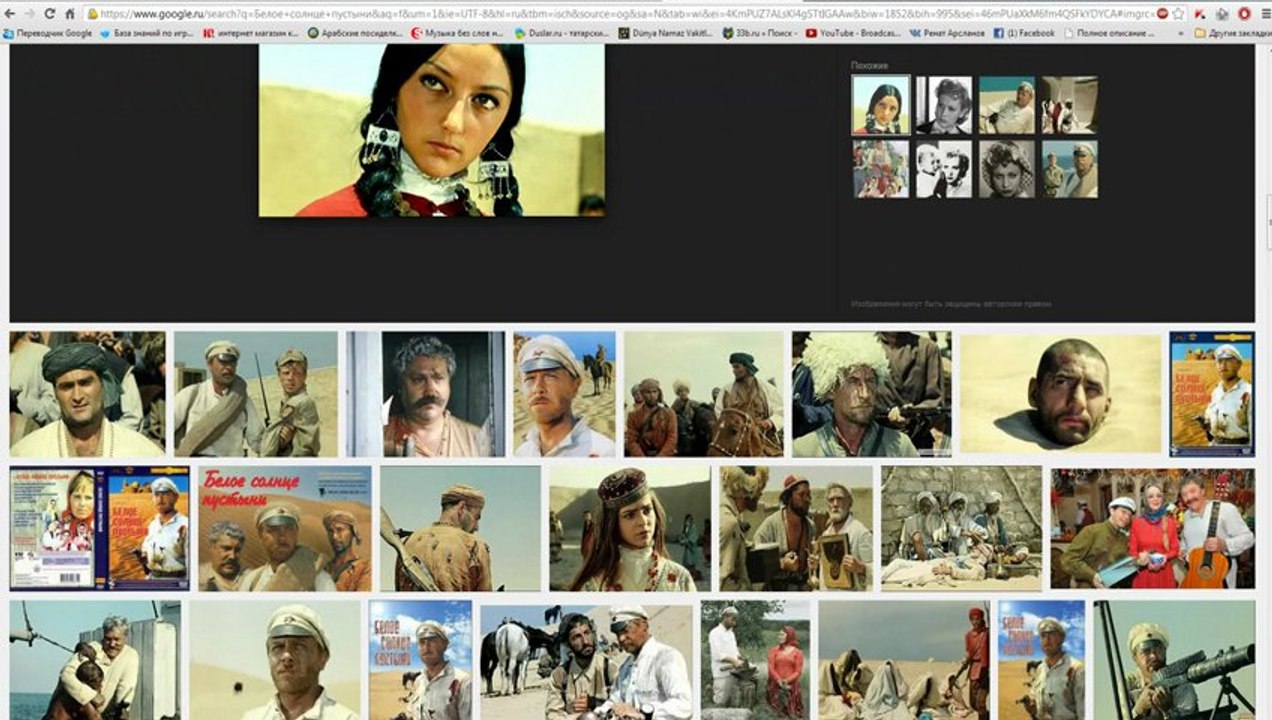Open the large preview of woman with braids
Image resolution: width=1272 pixels, height=720 pixels.
click(432, 130)
